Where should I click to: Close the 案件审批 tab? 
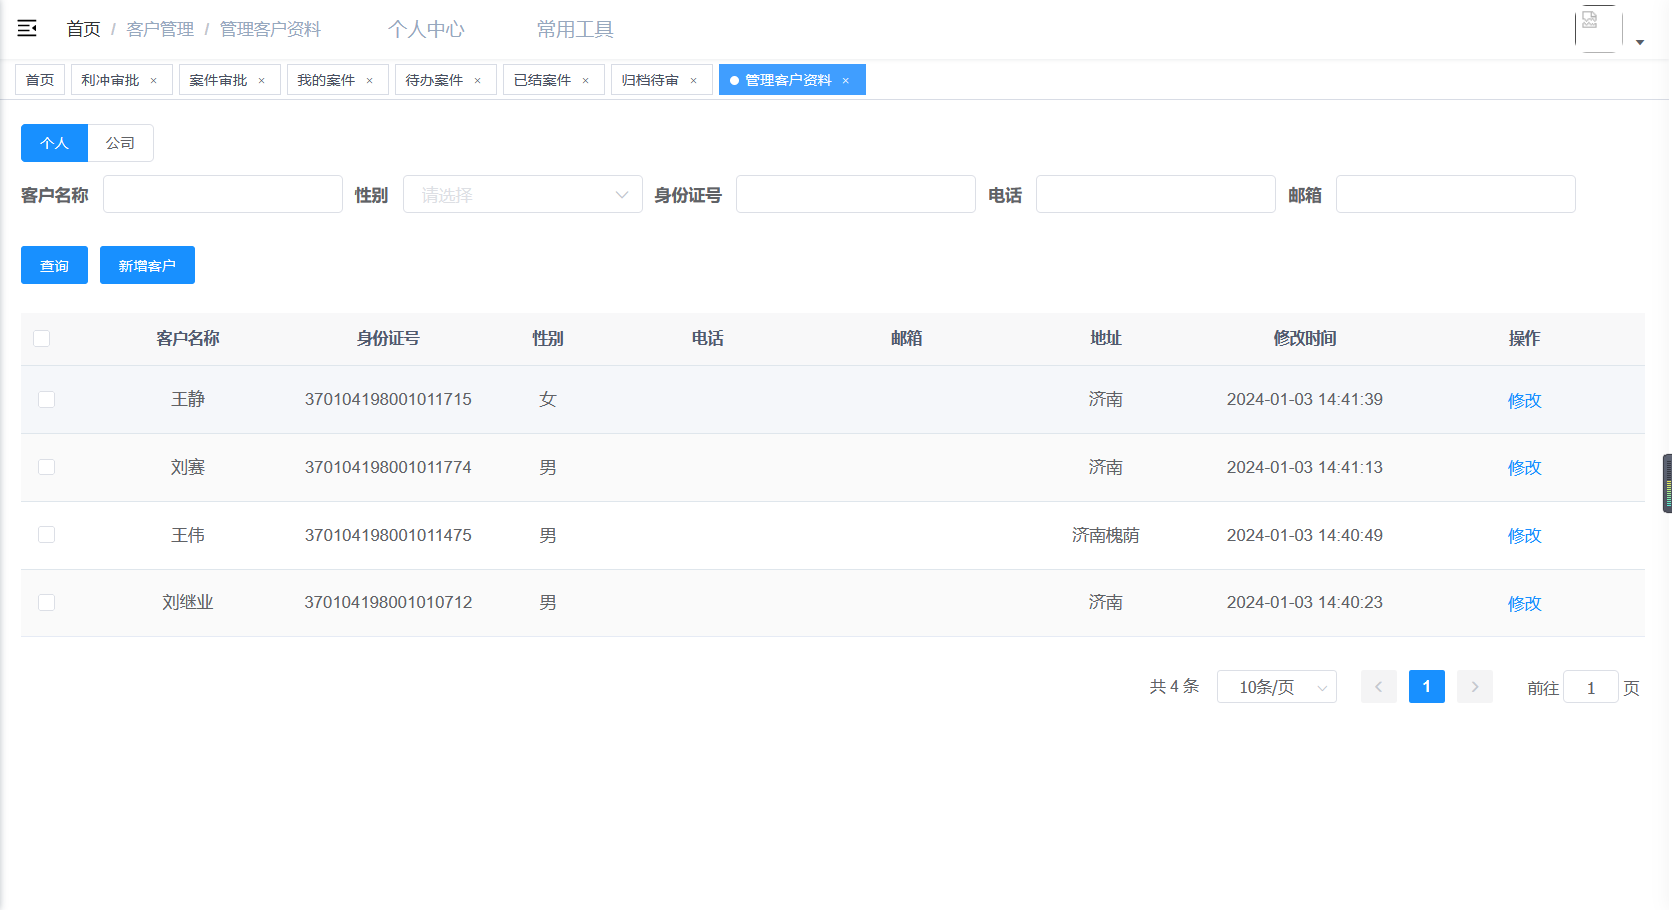tap(262, 81)
